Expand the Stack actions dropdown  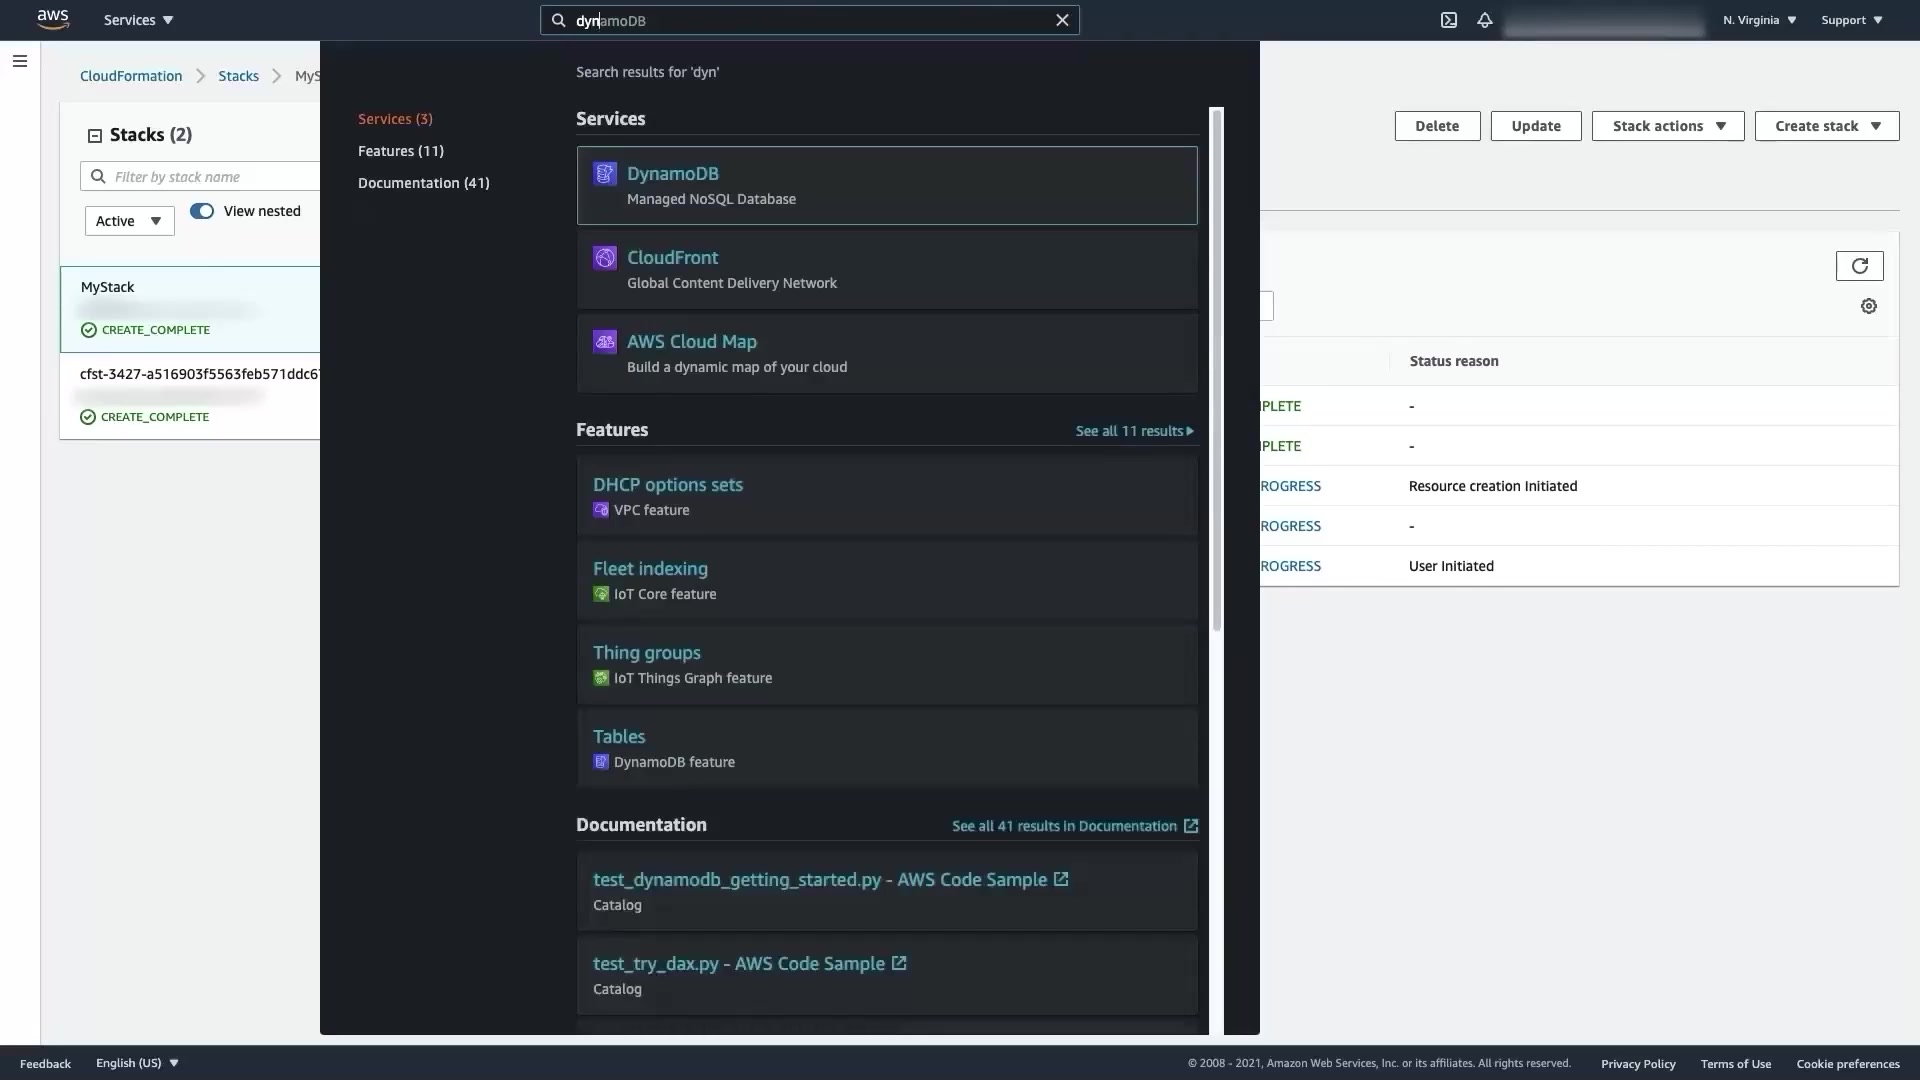(1667, 126)
